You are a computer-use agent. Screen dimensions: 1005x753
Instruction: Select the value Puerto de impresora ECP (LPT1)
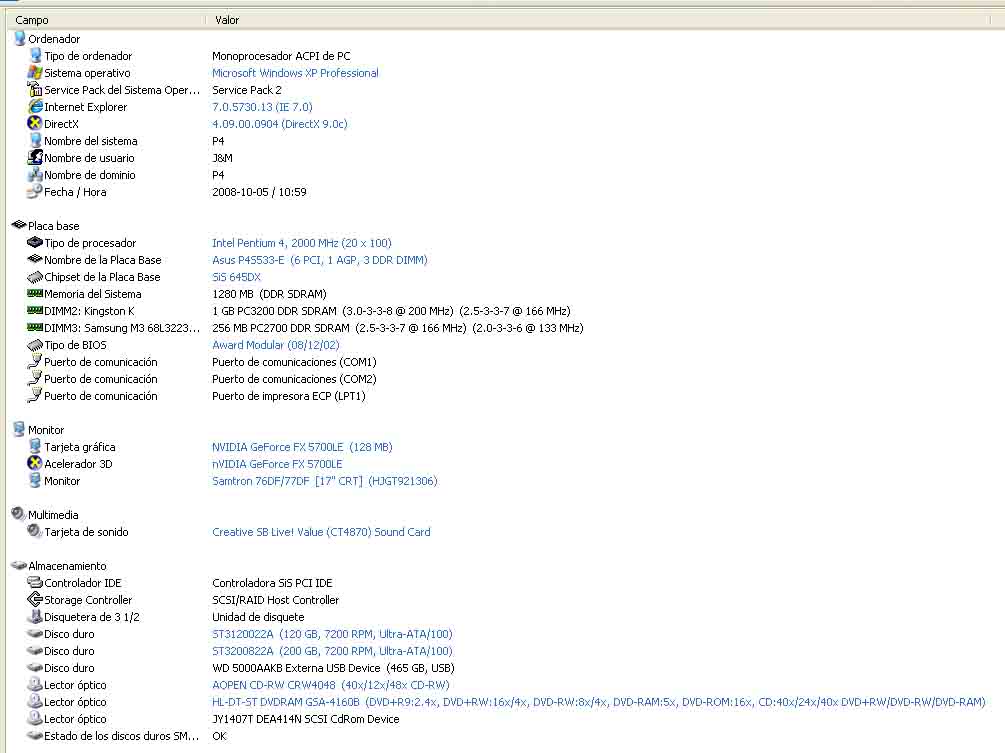tap(288, 396)
